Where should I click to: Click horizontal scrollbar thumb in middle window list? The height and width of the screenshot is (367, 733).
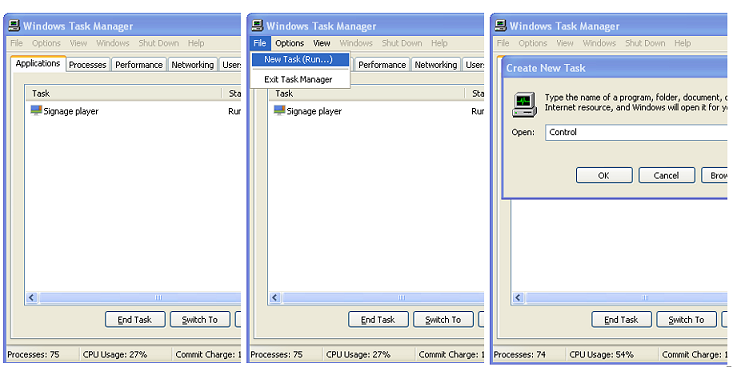pos(383,297)
